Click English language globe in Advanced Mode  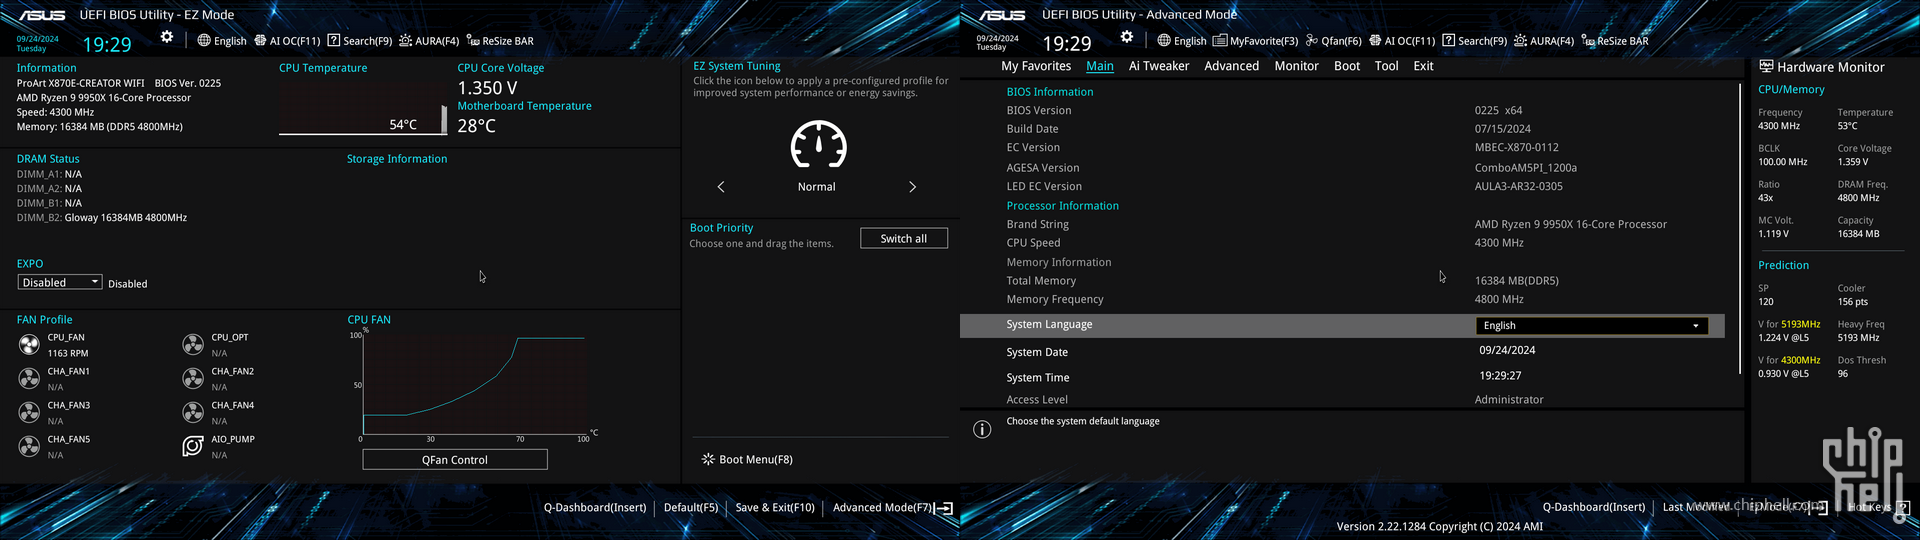tap(1182, 41)
